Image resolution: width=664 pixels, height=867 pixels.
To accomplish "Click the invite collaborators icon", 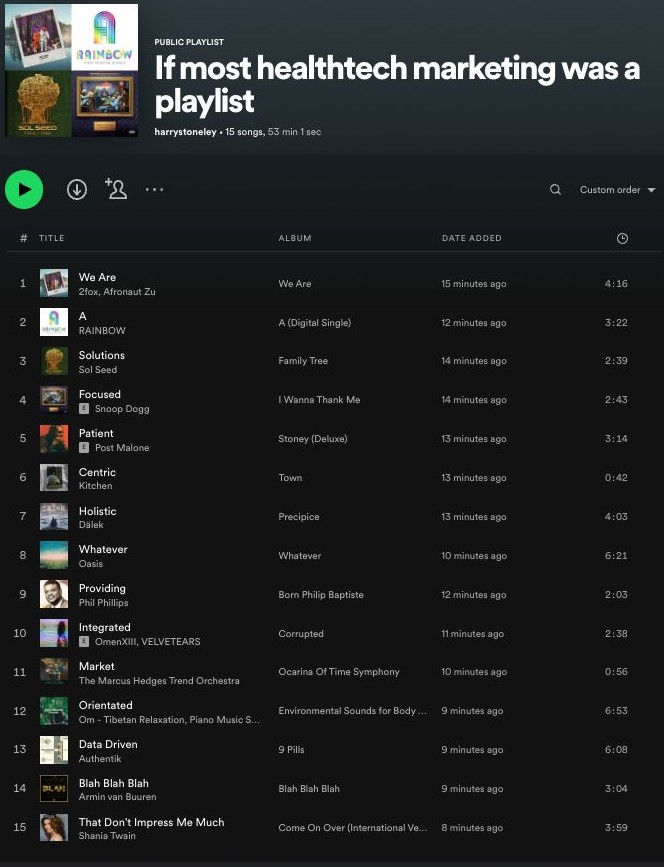I will [116, 189].
